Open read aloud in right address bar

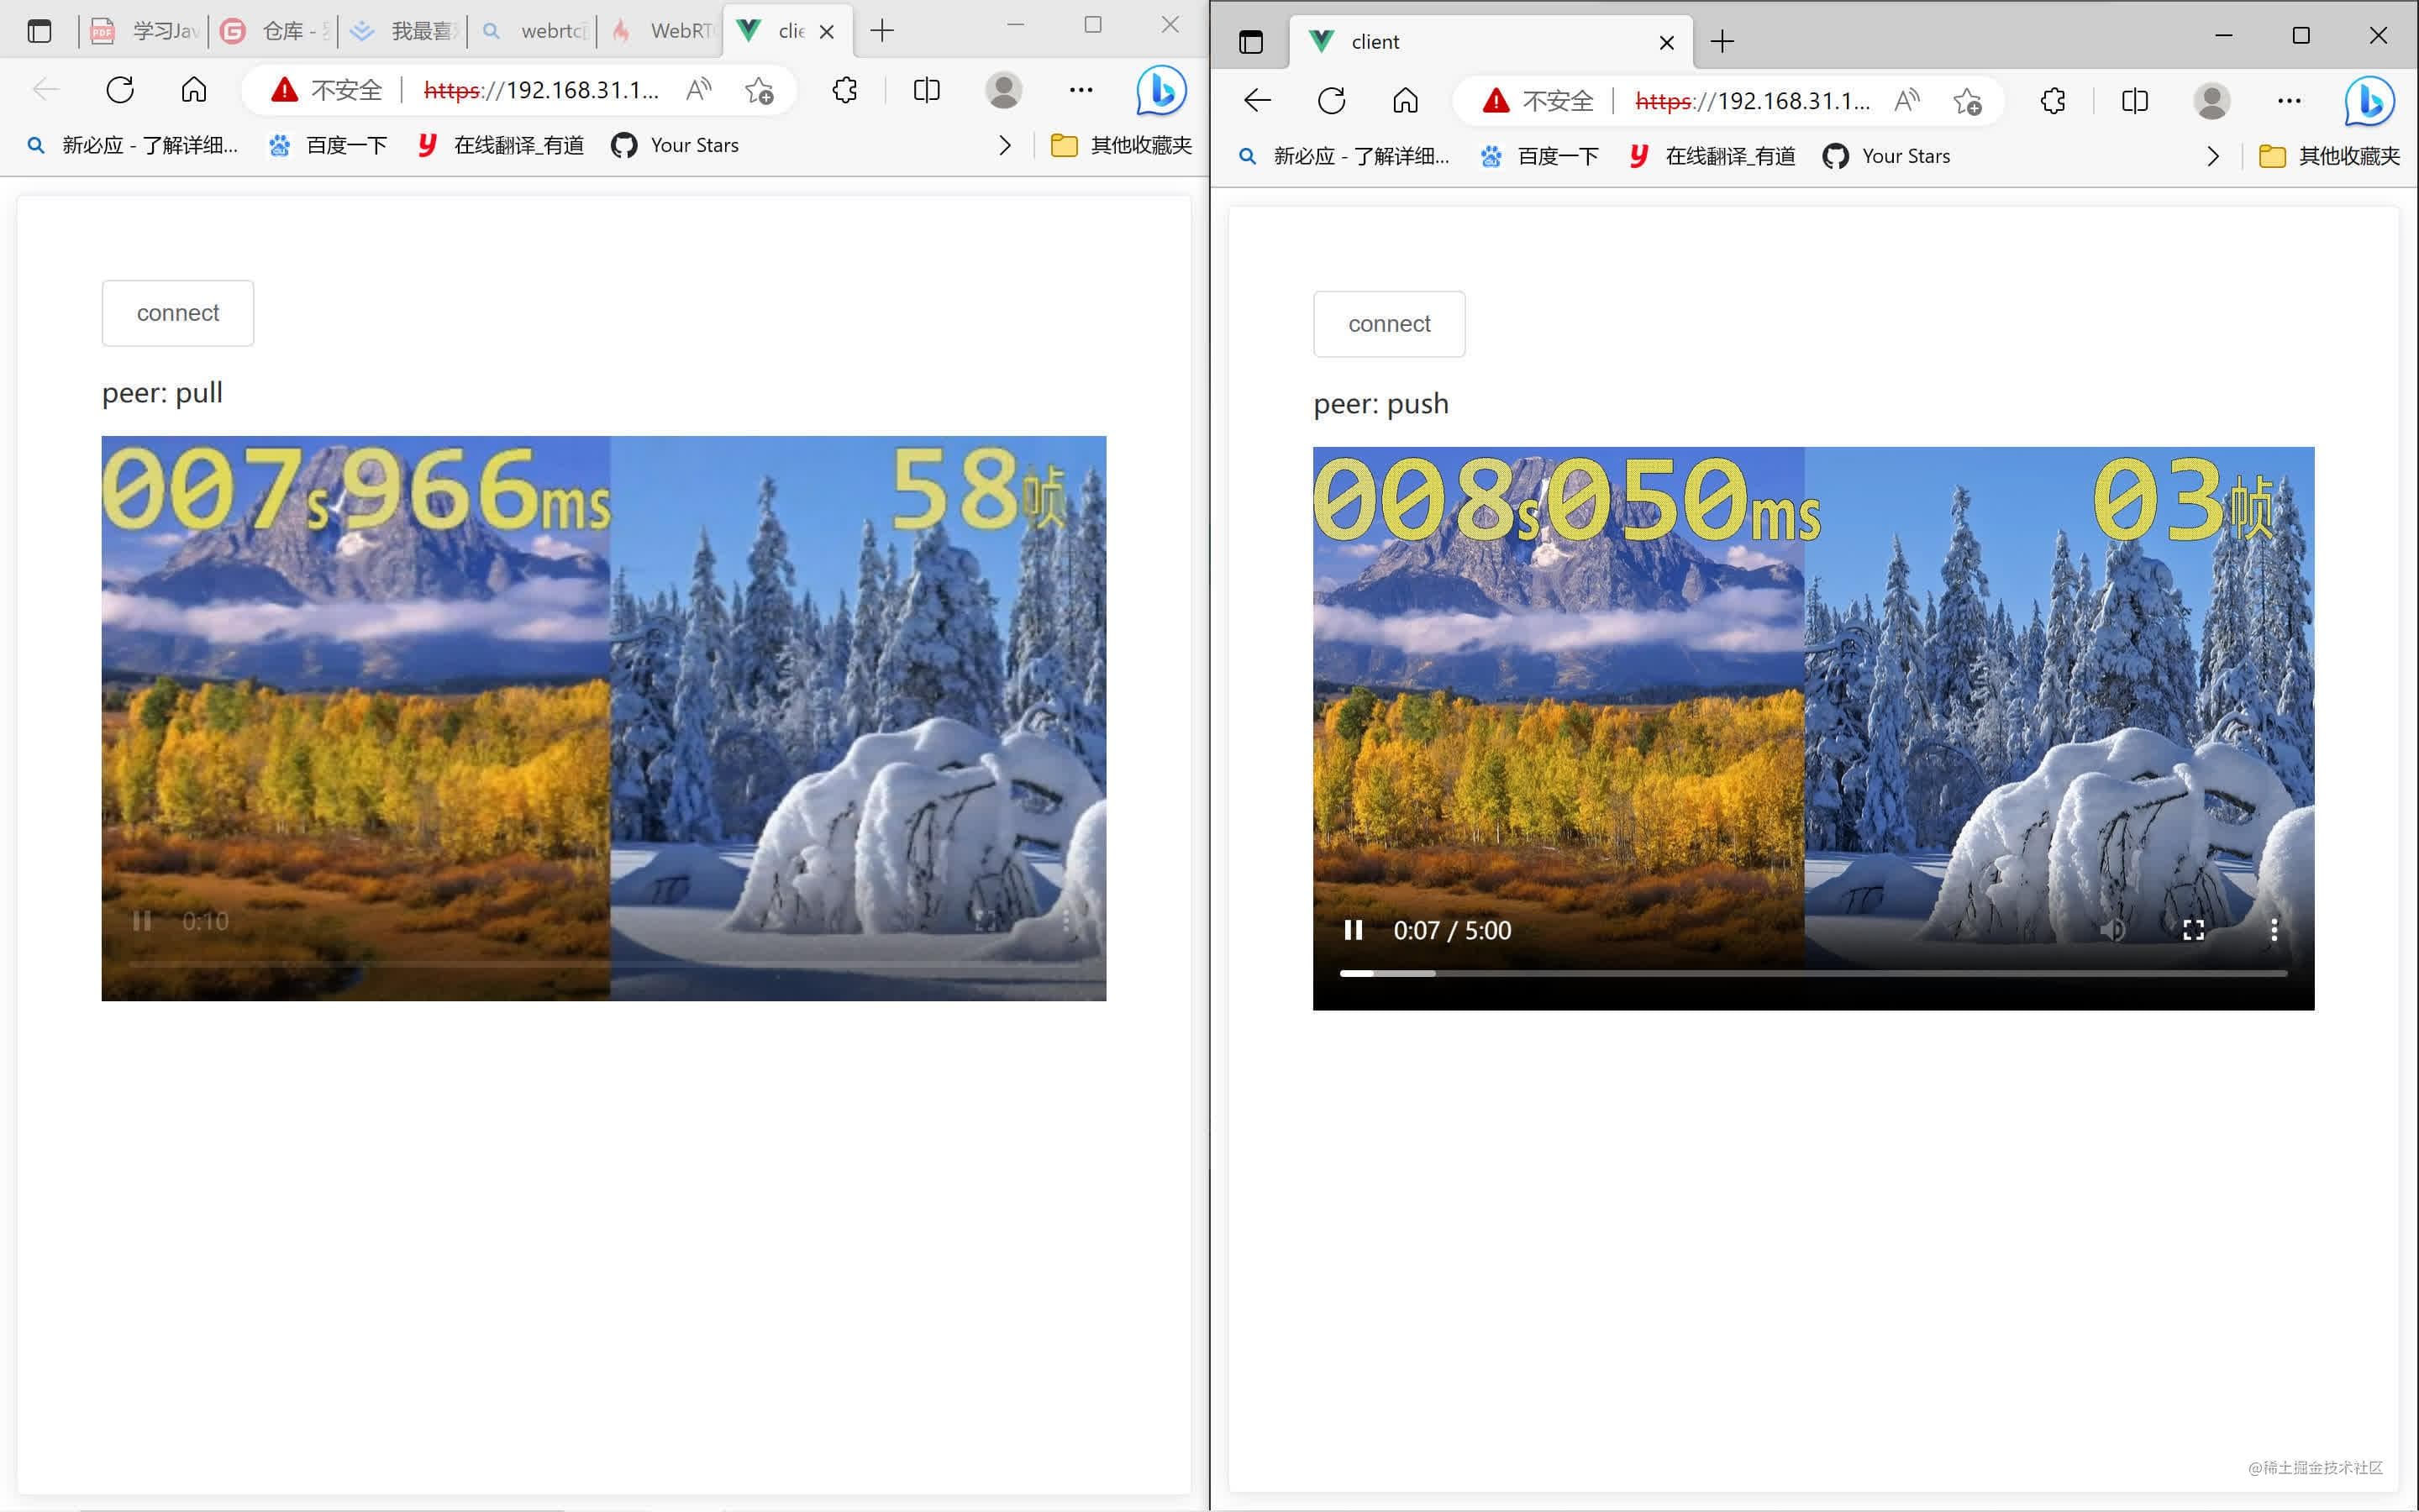point(1907,101)
